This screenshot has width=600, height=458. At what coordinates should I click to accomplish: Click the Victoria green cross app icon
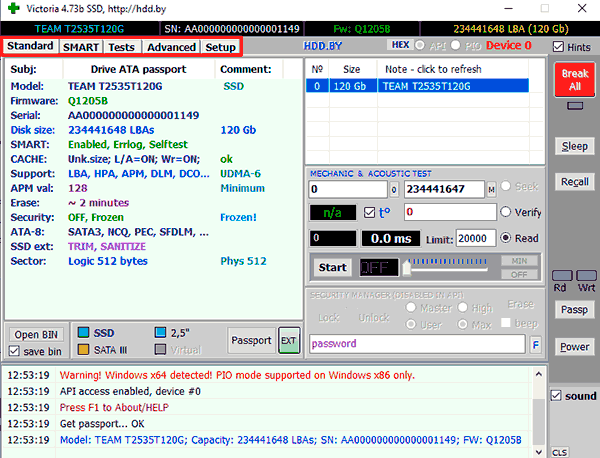pyautogui.click(x=14, y=8)
